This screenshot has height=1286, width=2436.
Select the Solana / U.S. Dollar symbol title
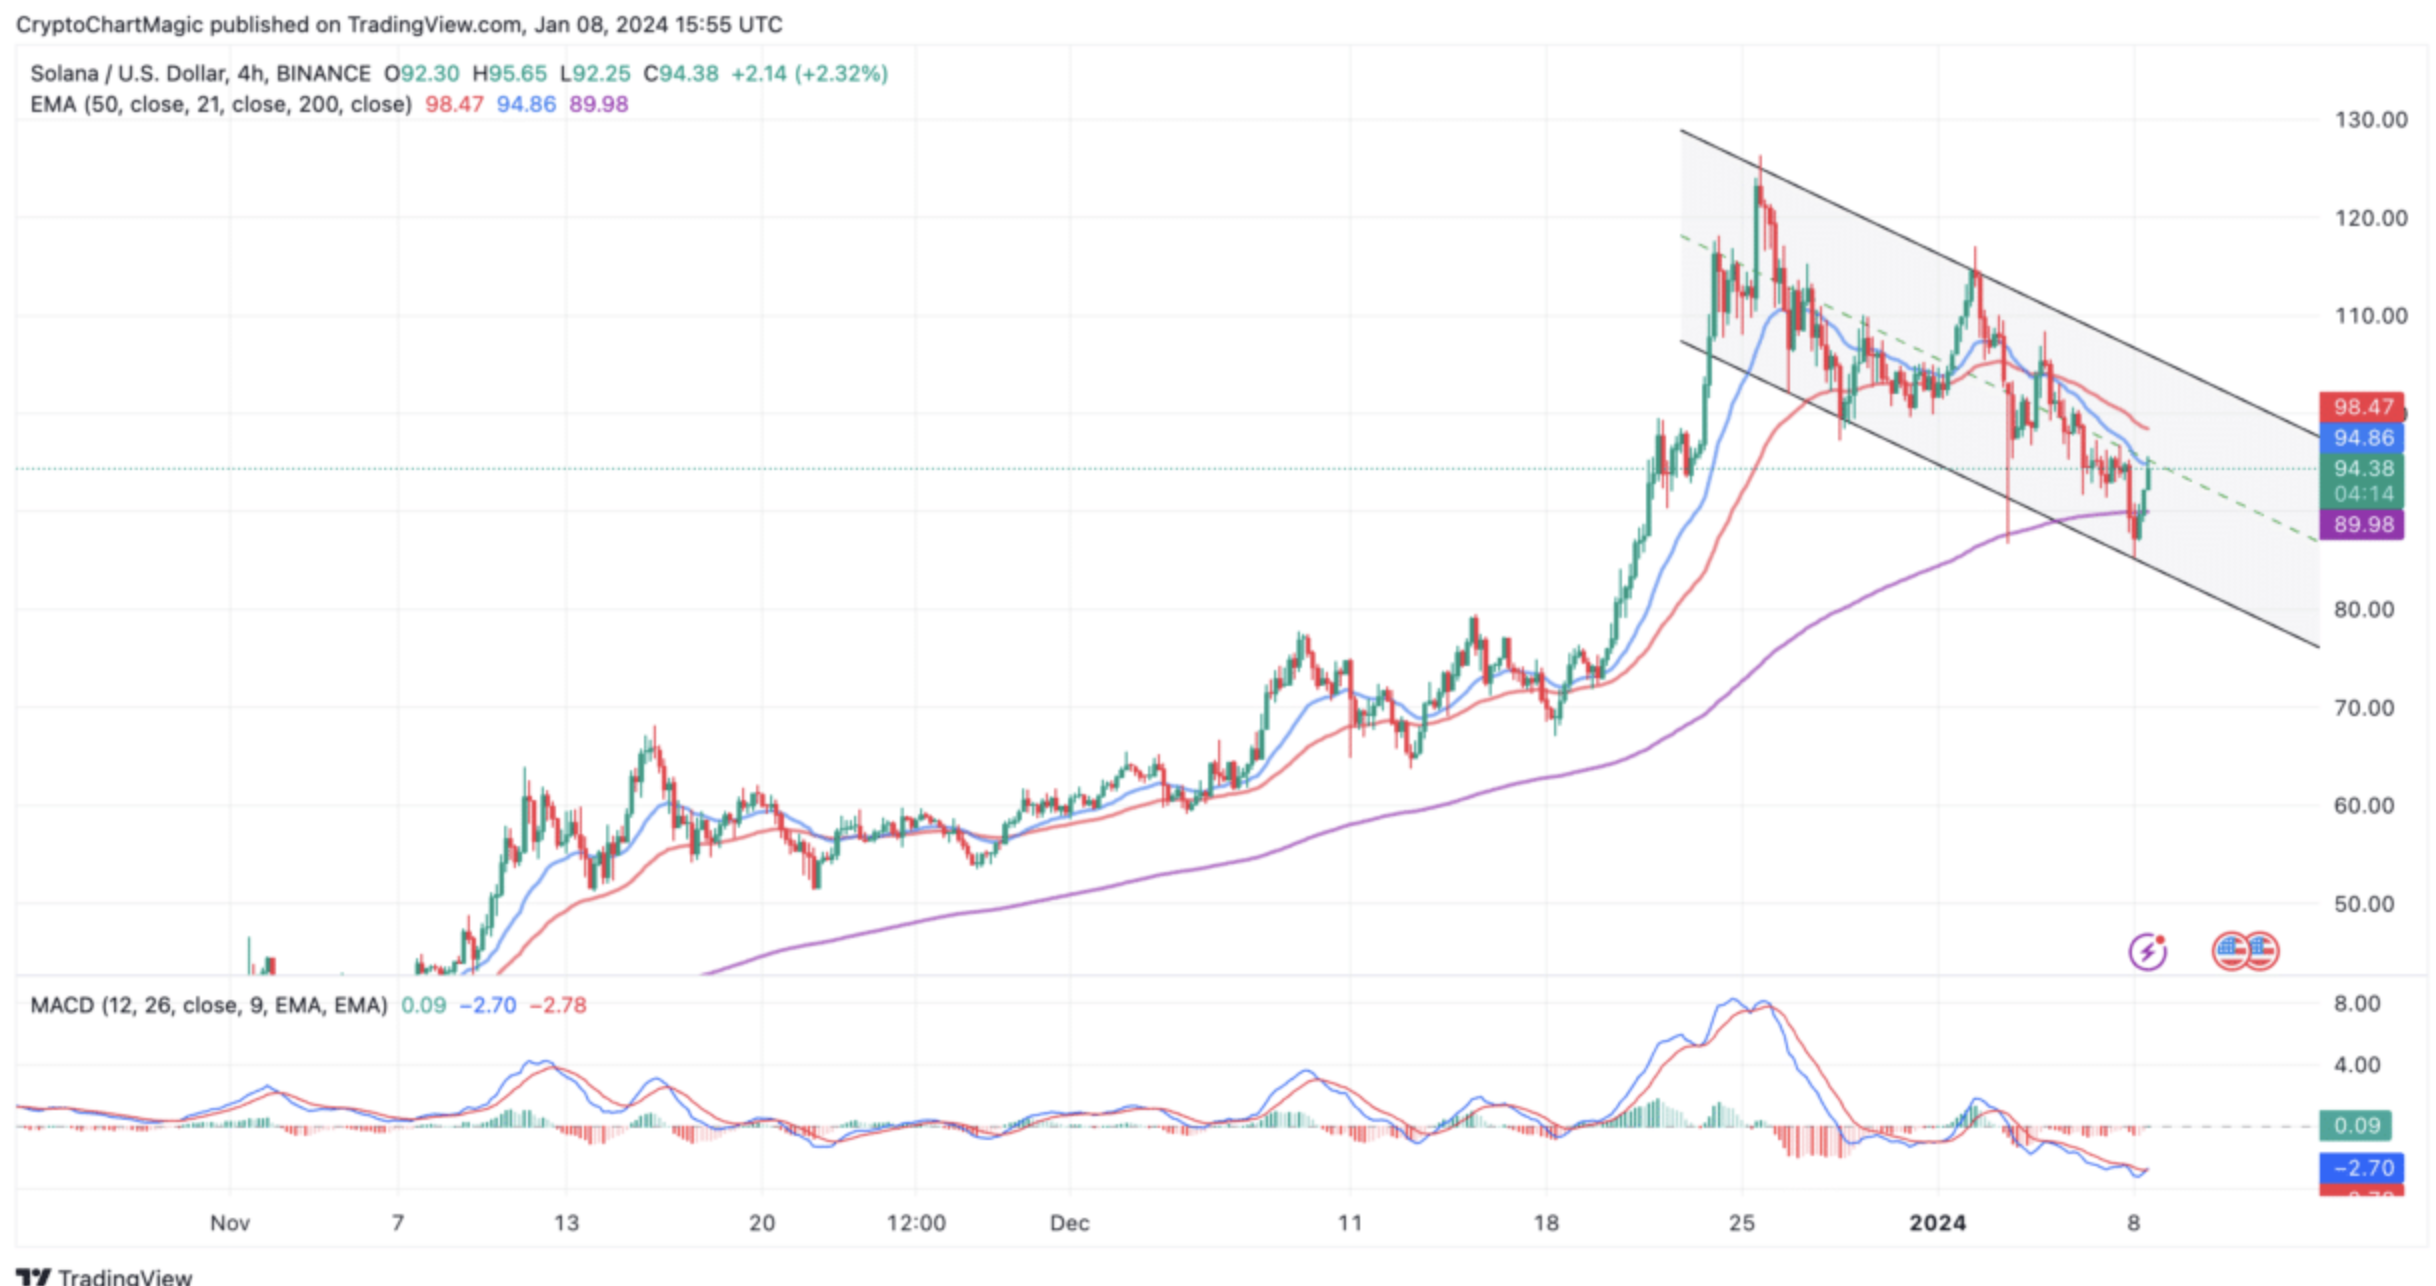pyautogui.click(x=128, y=74)
